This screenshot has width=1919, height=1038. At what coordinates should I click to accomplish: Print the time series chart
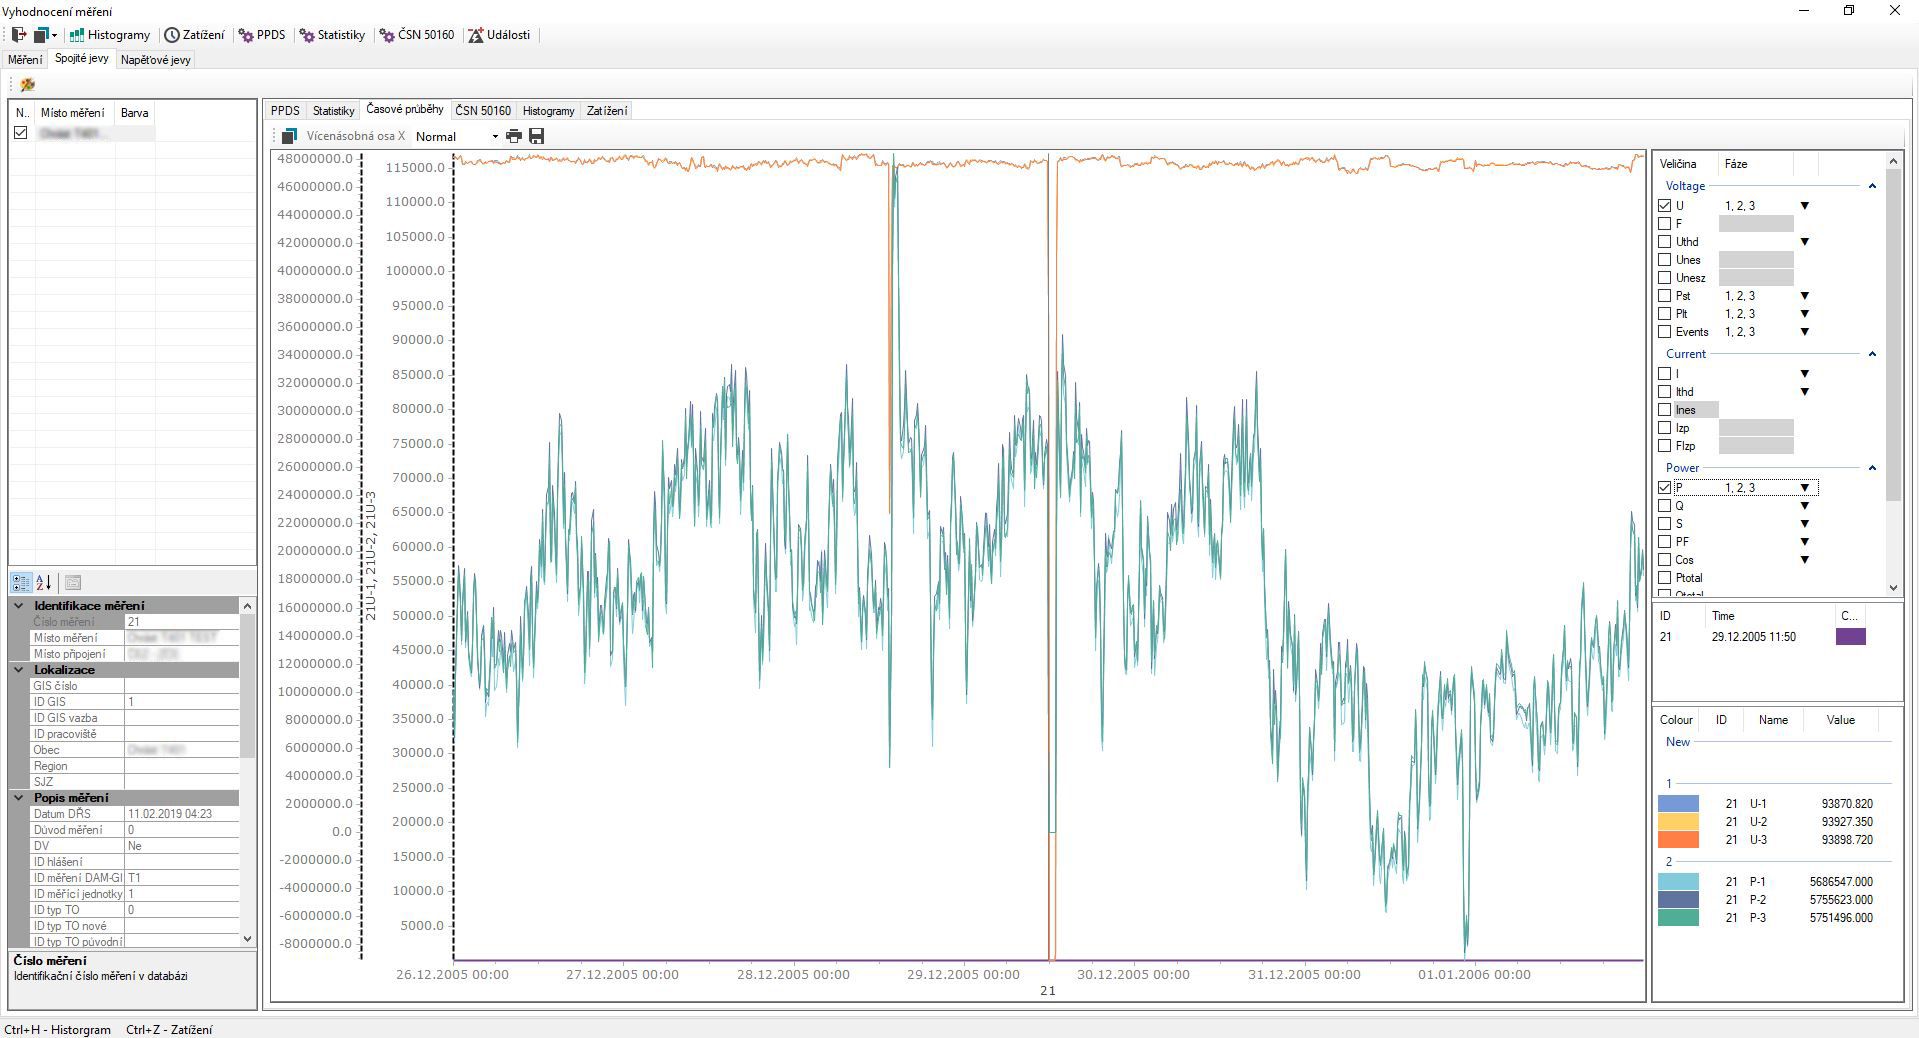tap(514, 136)
